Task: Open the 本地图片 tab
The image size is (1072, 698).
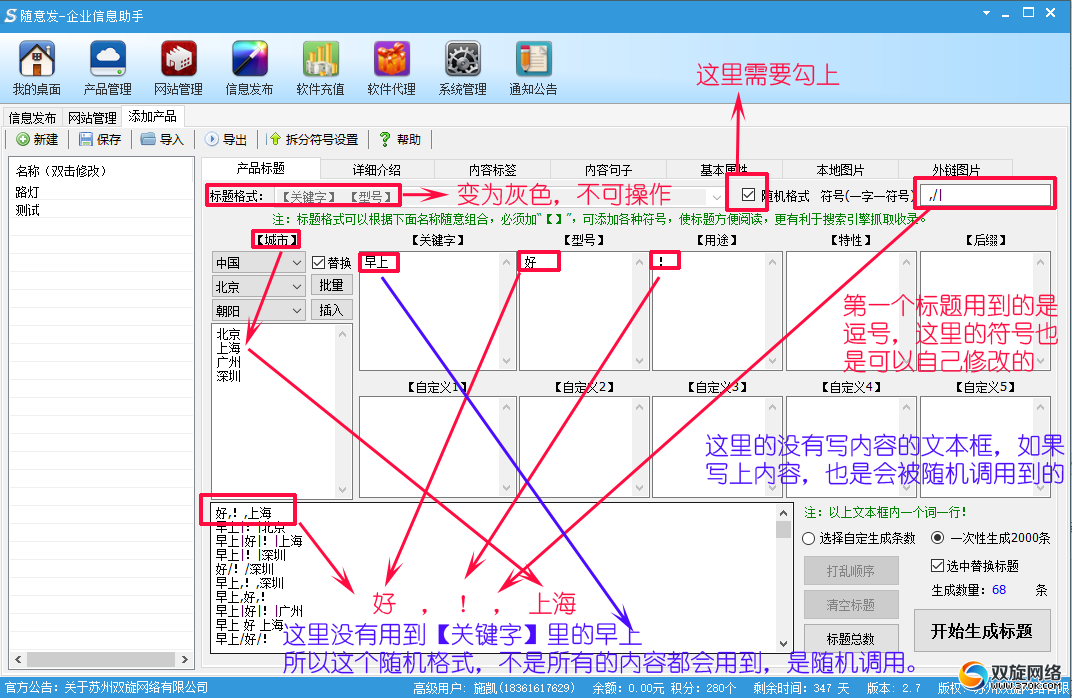Action: [x=840, y=170]
